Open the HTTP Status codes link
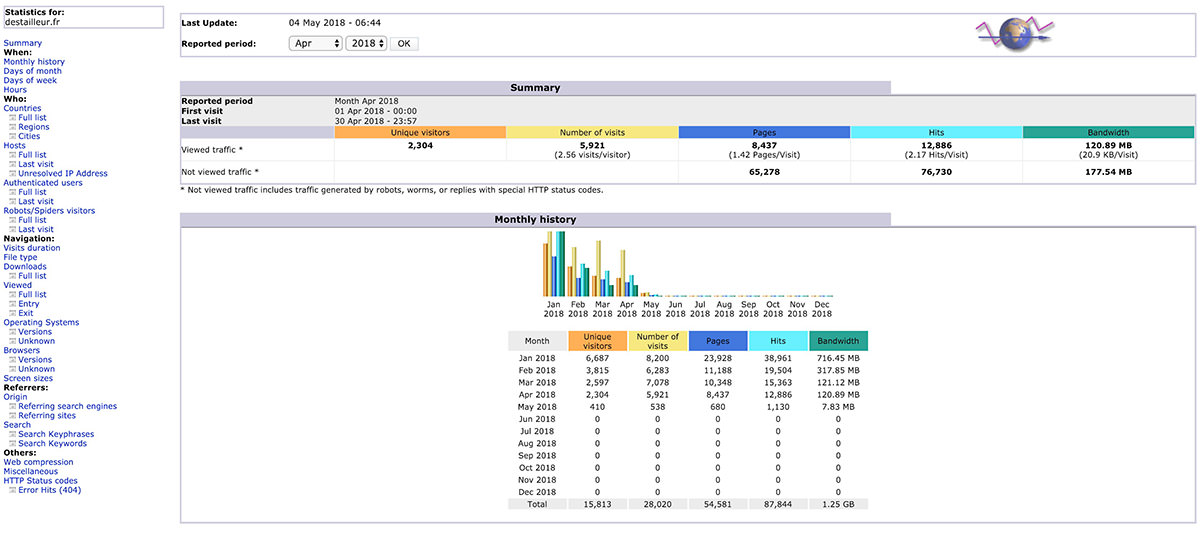 (x=40, y=481)
